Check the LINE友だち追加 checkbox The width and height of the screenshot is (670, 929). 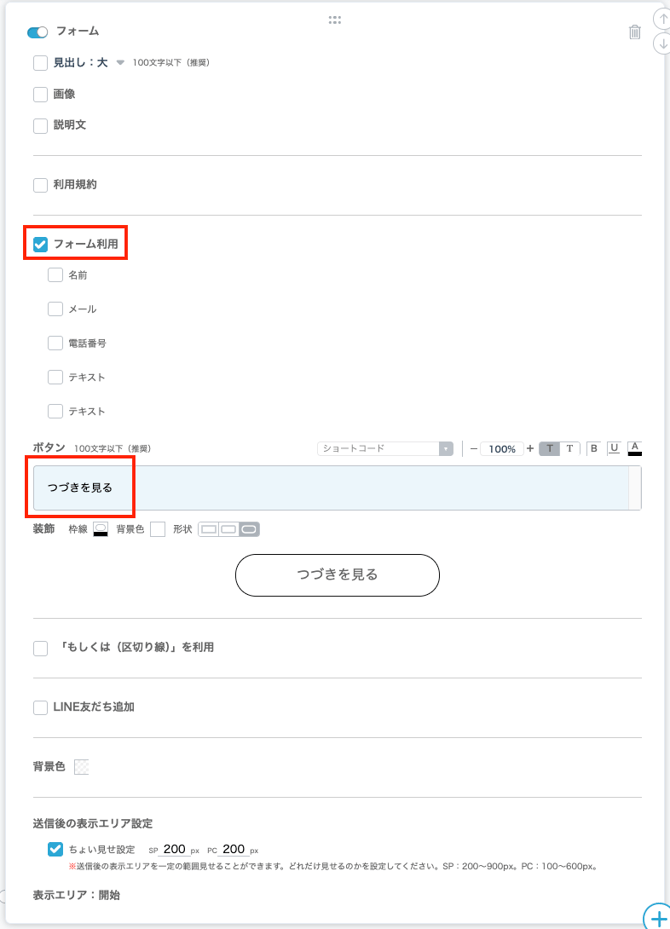click(x=40, y=707)
